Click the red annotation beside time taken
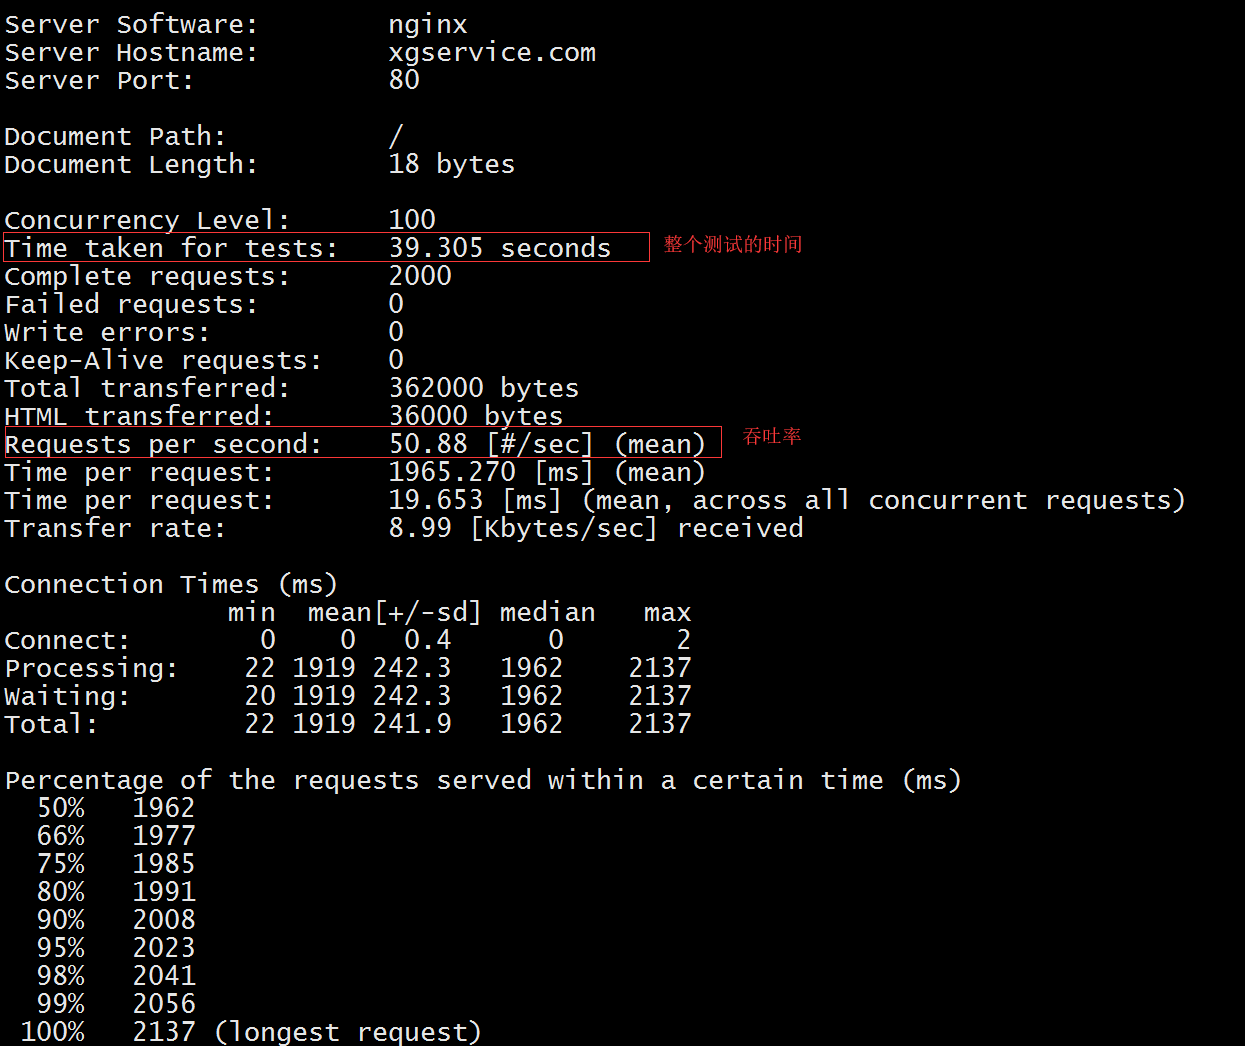Image resolution: width=1245 pixels, height=1046 pixels. click(x=733, y=245)
